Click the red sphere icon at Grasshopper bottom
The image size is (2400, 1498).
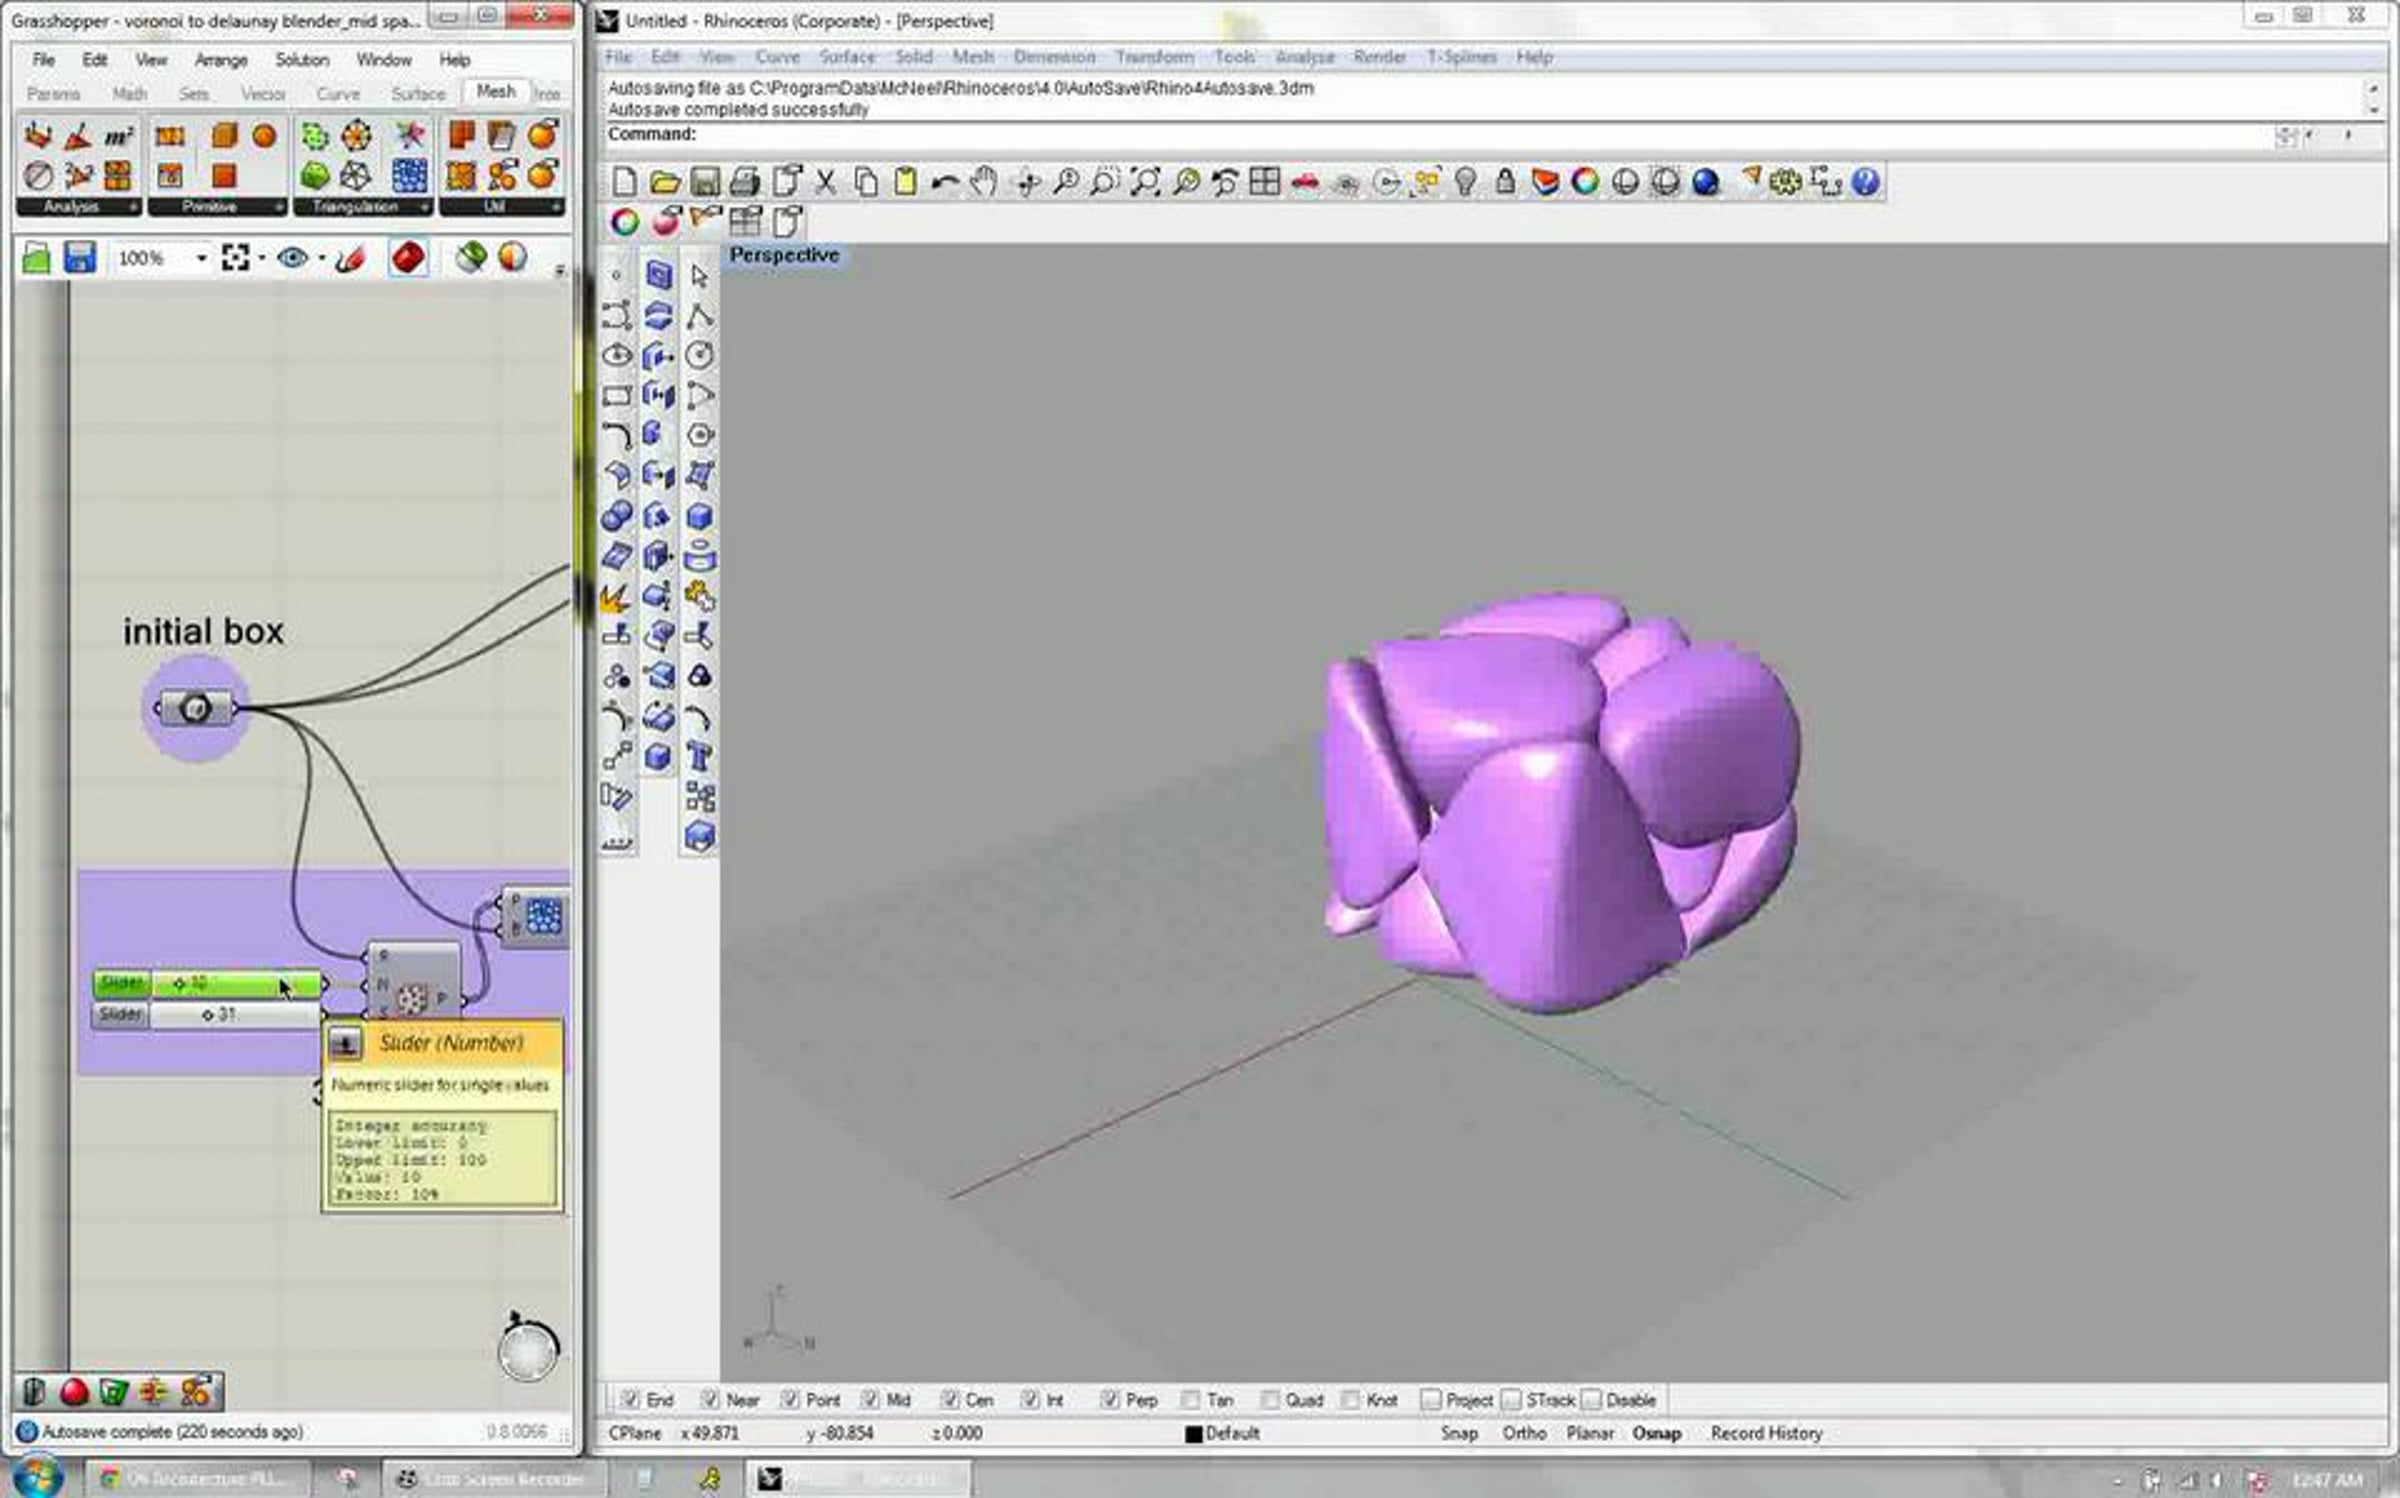click(74, 1391)
